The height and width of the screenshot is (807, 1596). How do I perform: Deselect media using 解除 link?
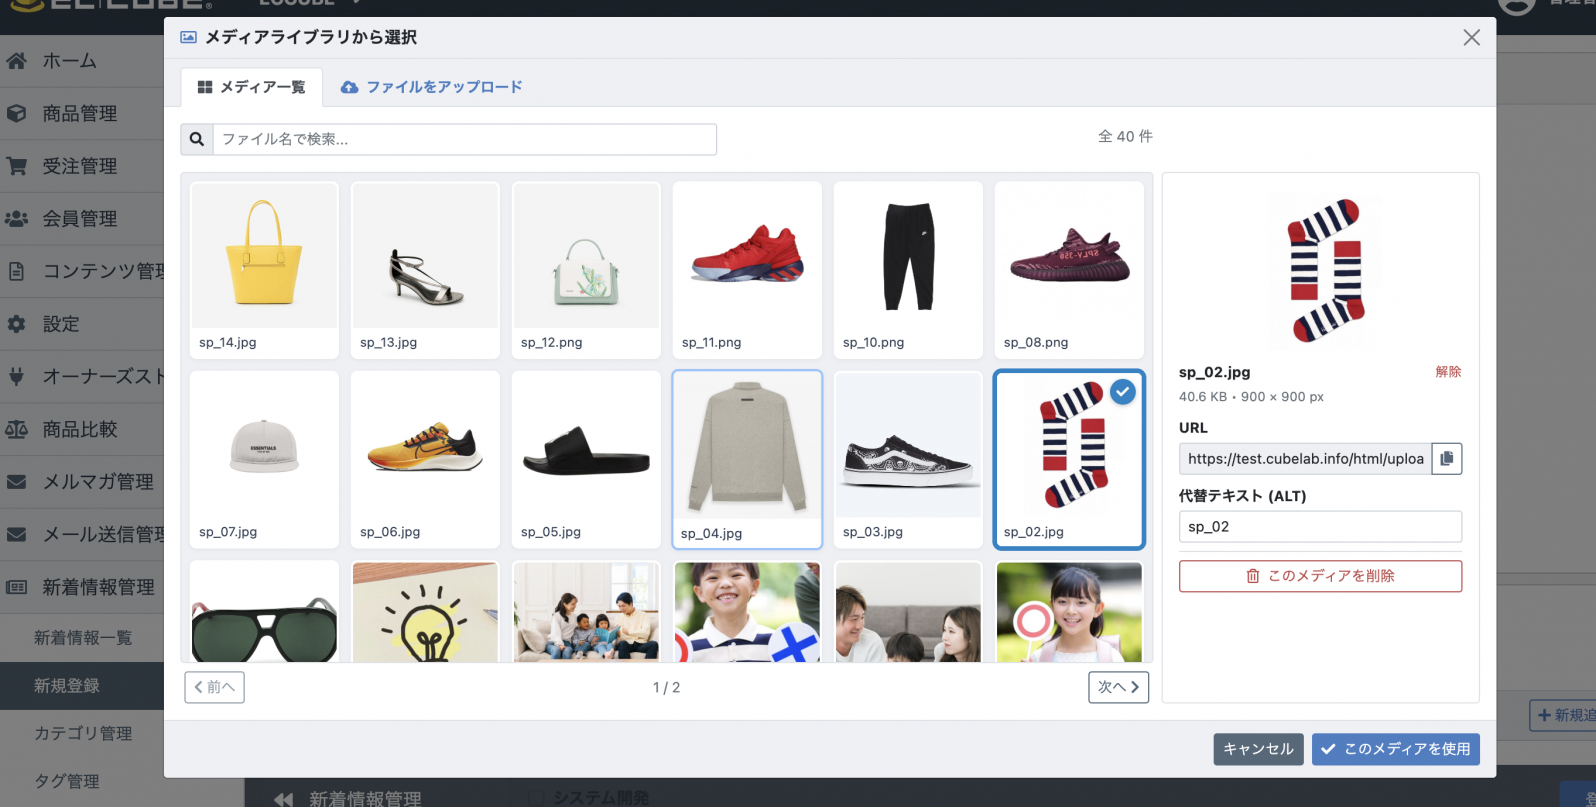(1448, 372)
